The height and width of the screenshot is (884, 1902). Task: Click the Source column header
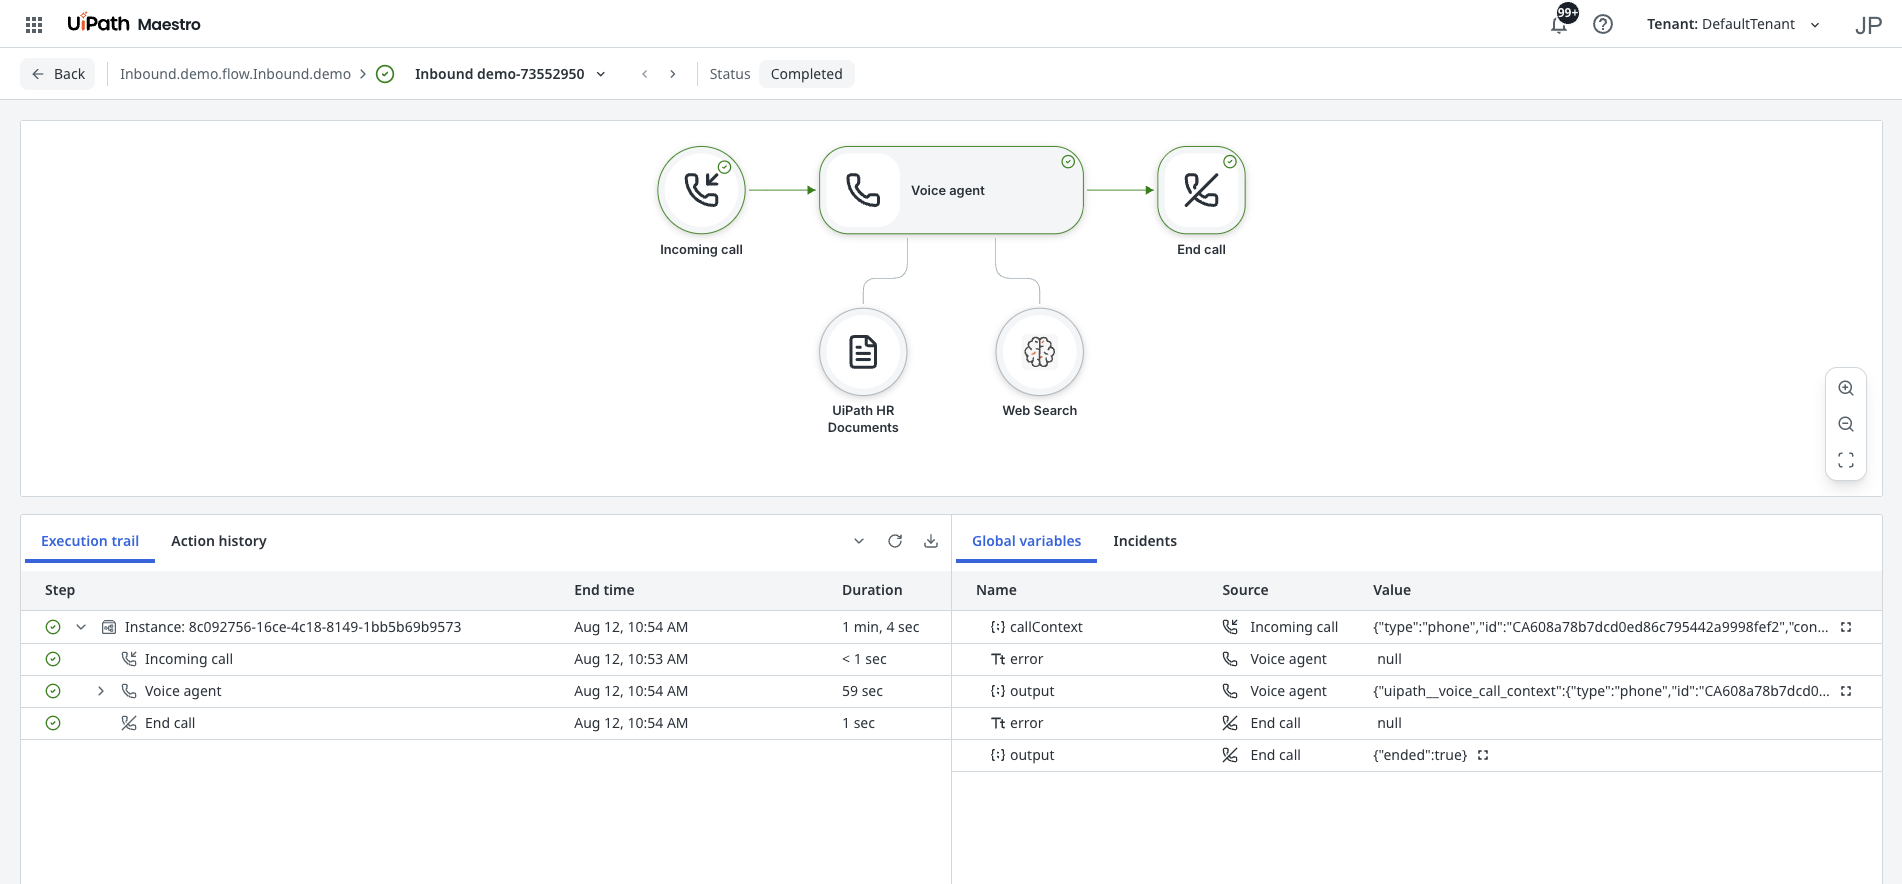click(1245, 590)
